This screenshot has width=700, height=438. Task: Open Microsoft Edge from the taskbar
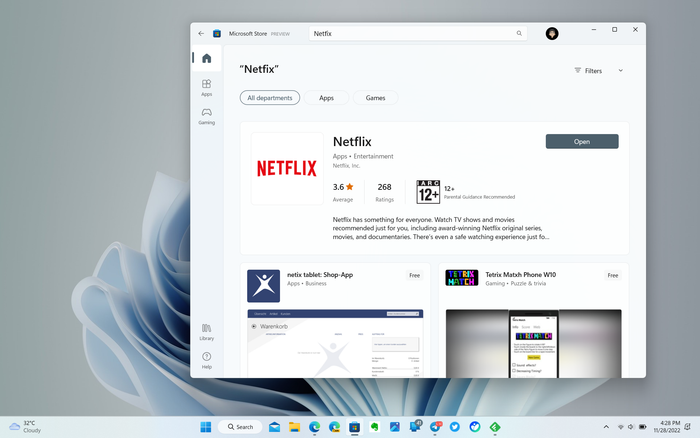(x=314, y=427)
